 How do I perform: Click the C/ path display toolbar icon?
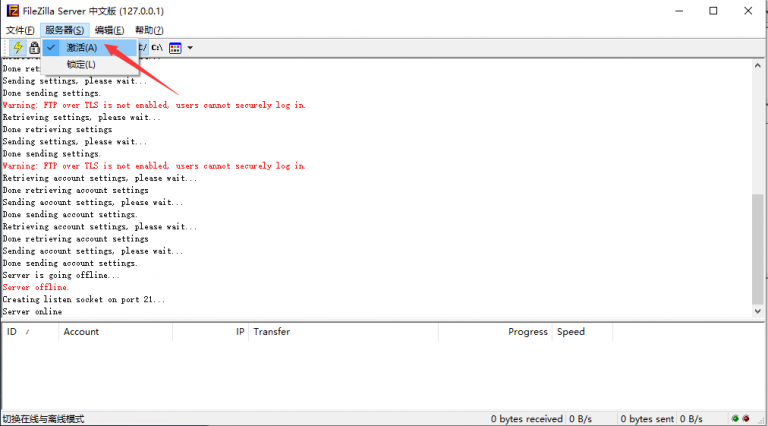pyautogui.click(x=141, y=47)
